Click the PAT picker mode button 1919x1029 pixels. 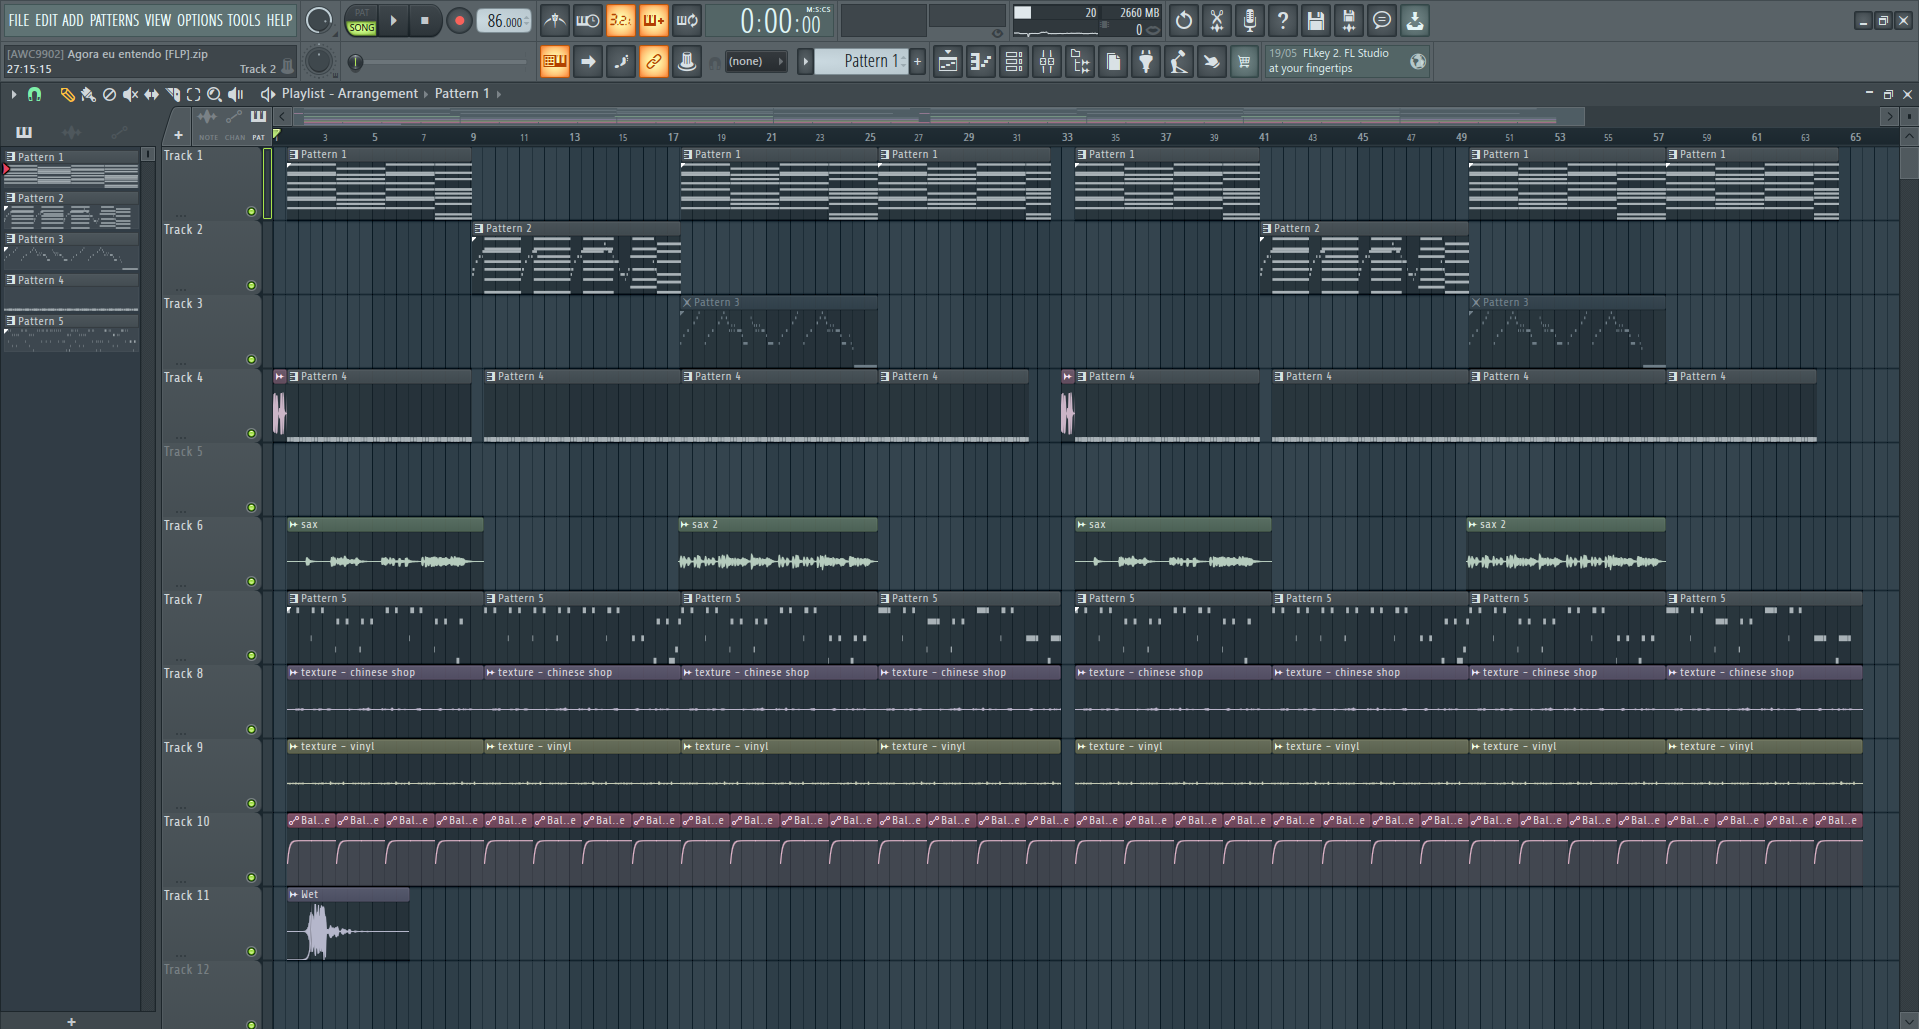tap(258, 123)
